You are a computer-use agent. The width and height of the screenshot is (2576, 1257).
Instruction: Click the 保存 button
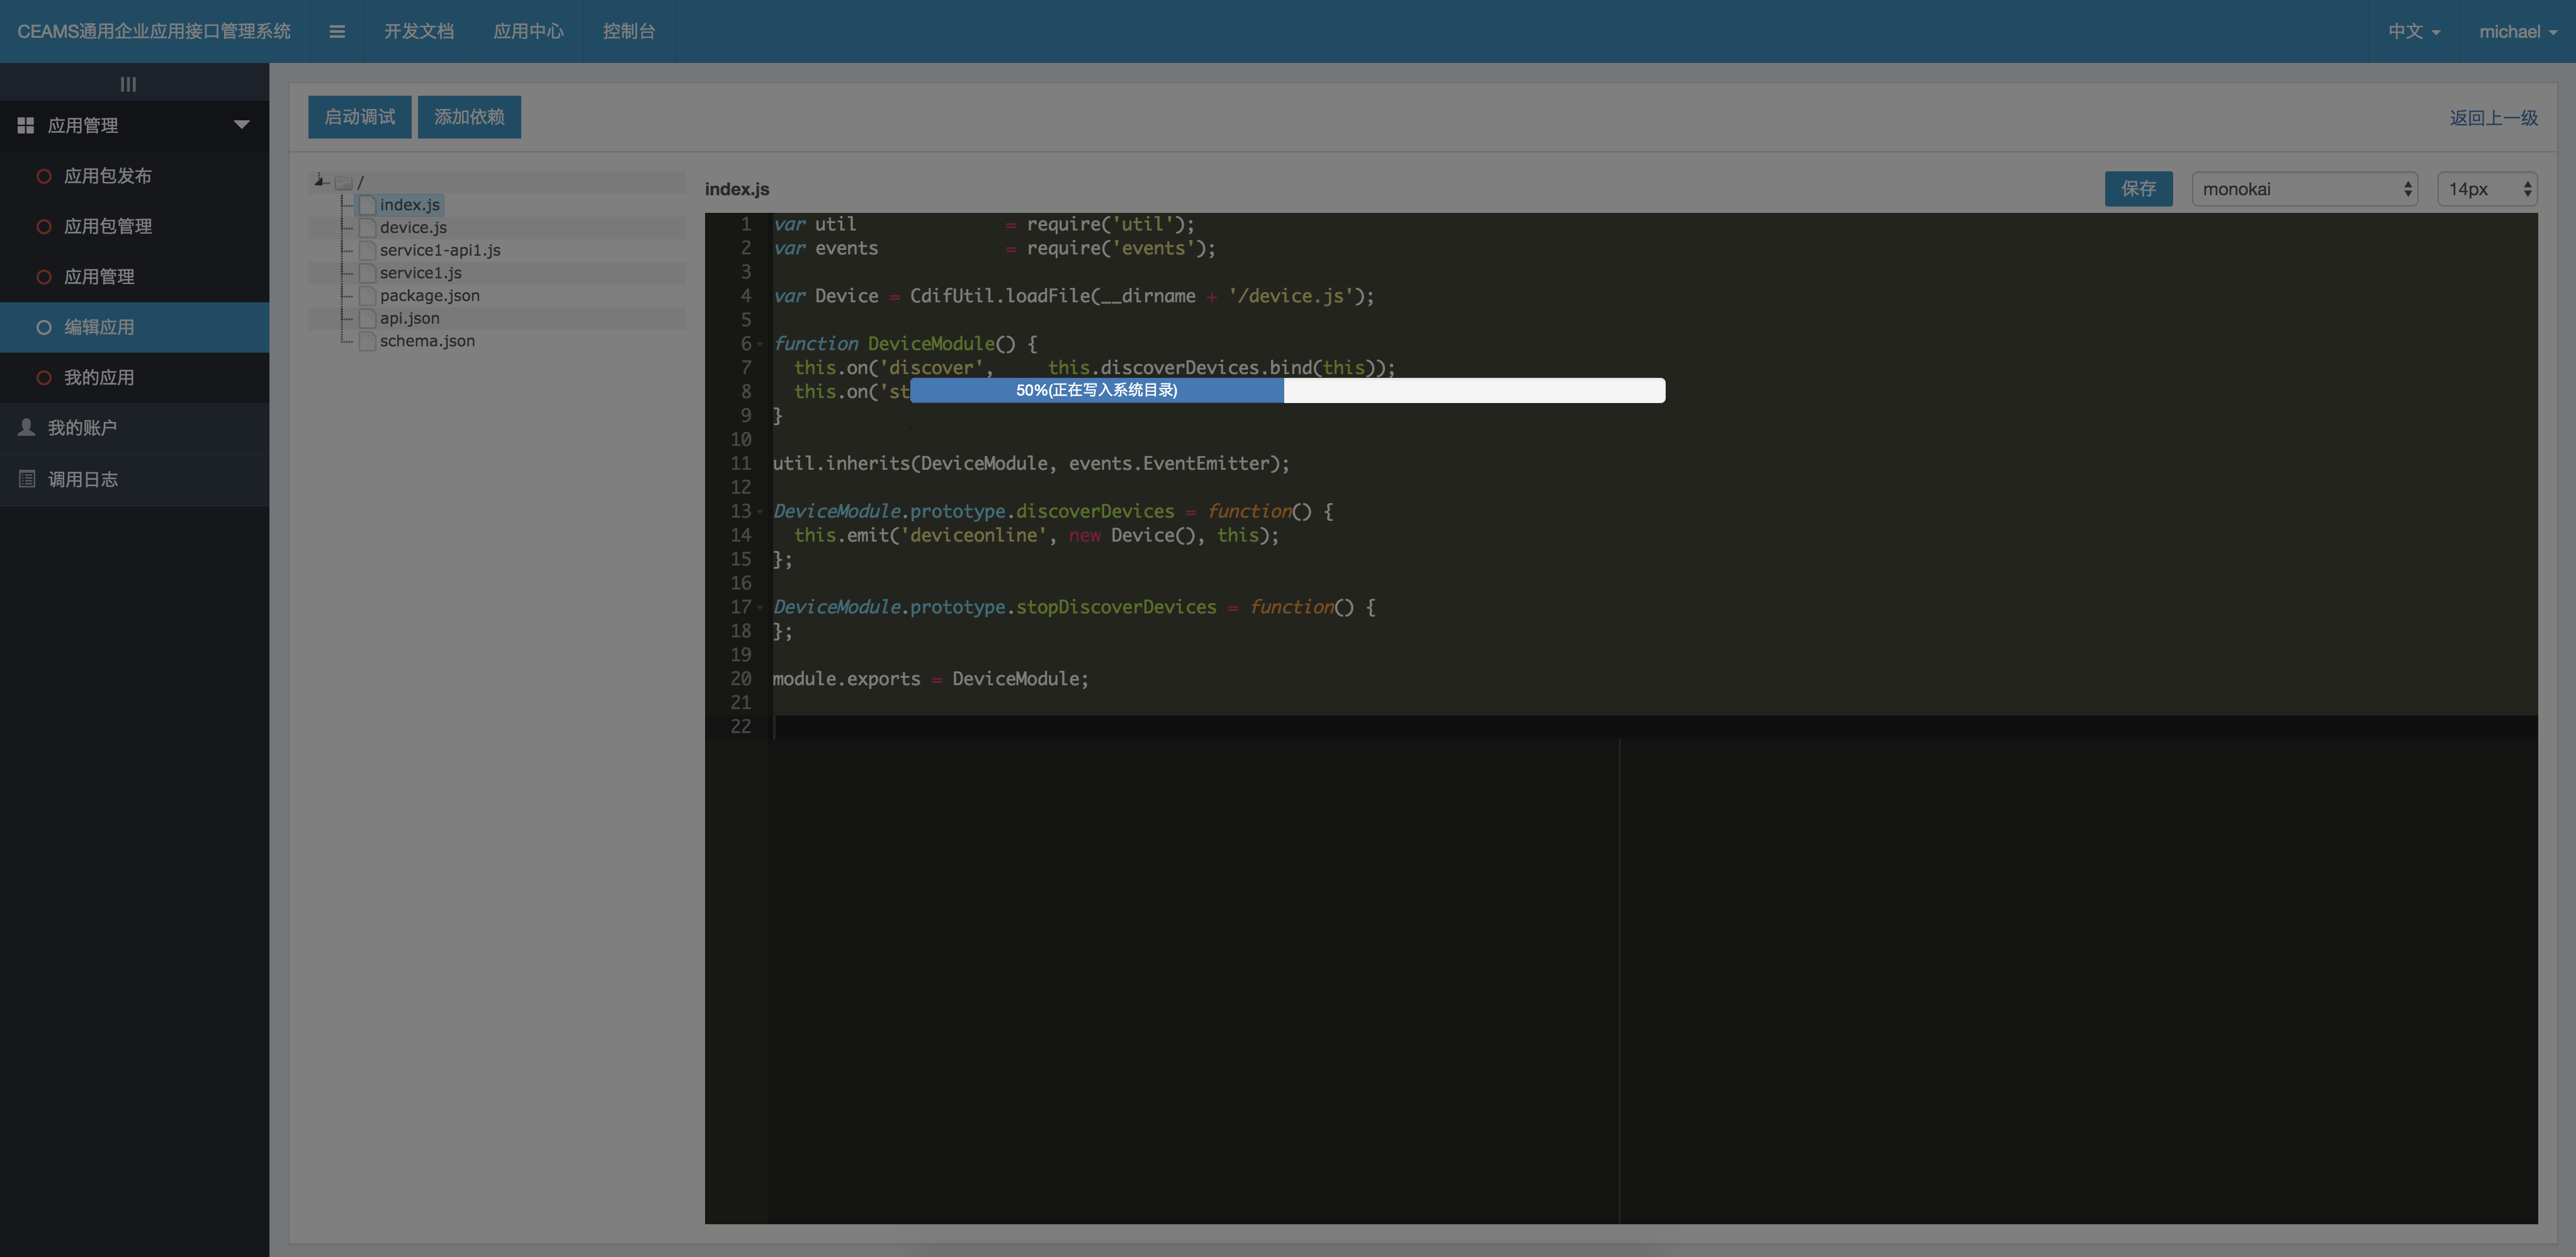coord(2138,189)
